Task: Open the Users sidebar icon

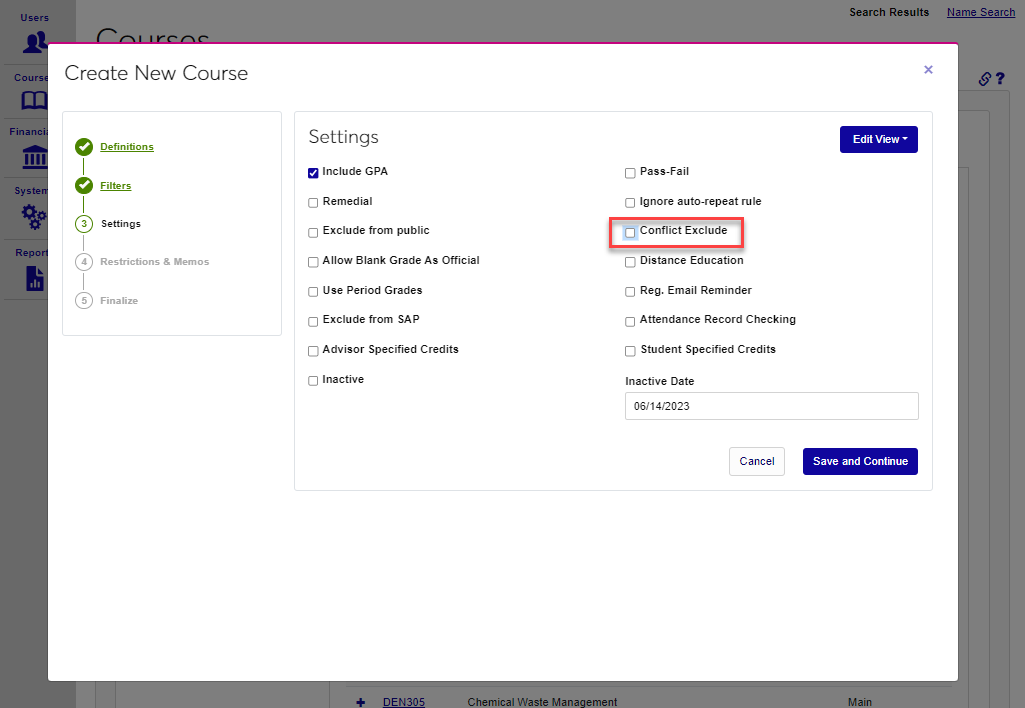Action: tap(35, 42)
